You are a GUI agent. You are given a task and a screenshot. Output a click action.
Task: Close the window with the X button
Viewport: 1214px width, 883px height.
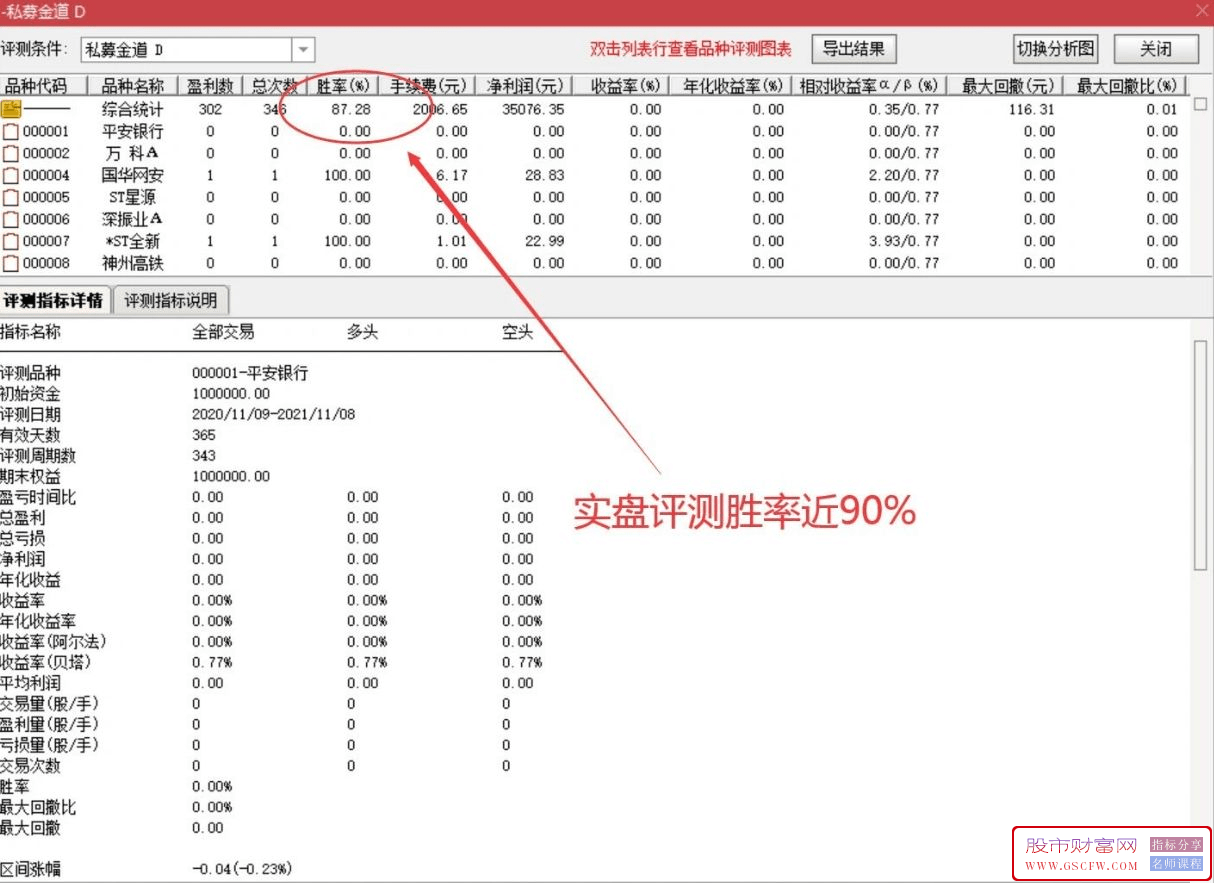[1201, 9]
